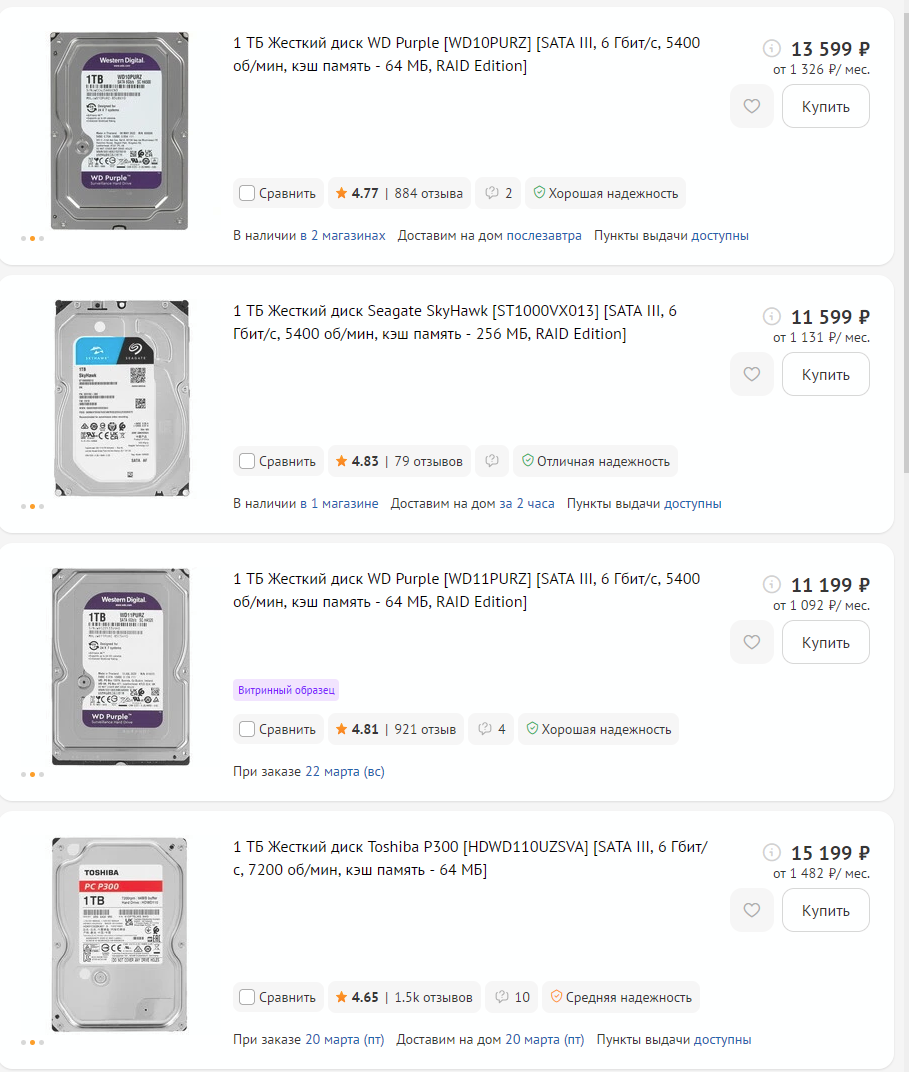Image resolution: width=909 pixels, height=1072 pixels.
Task: Click Купить for Seagate SkyHawk ST1000VX013
Action: (825, 374)
